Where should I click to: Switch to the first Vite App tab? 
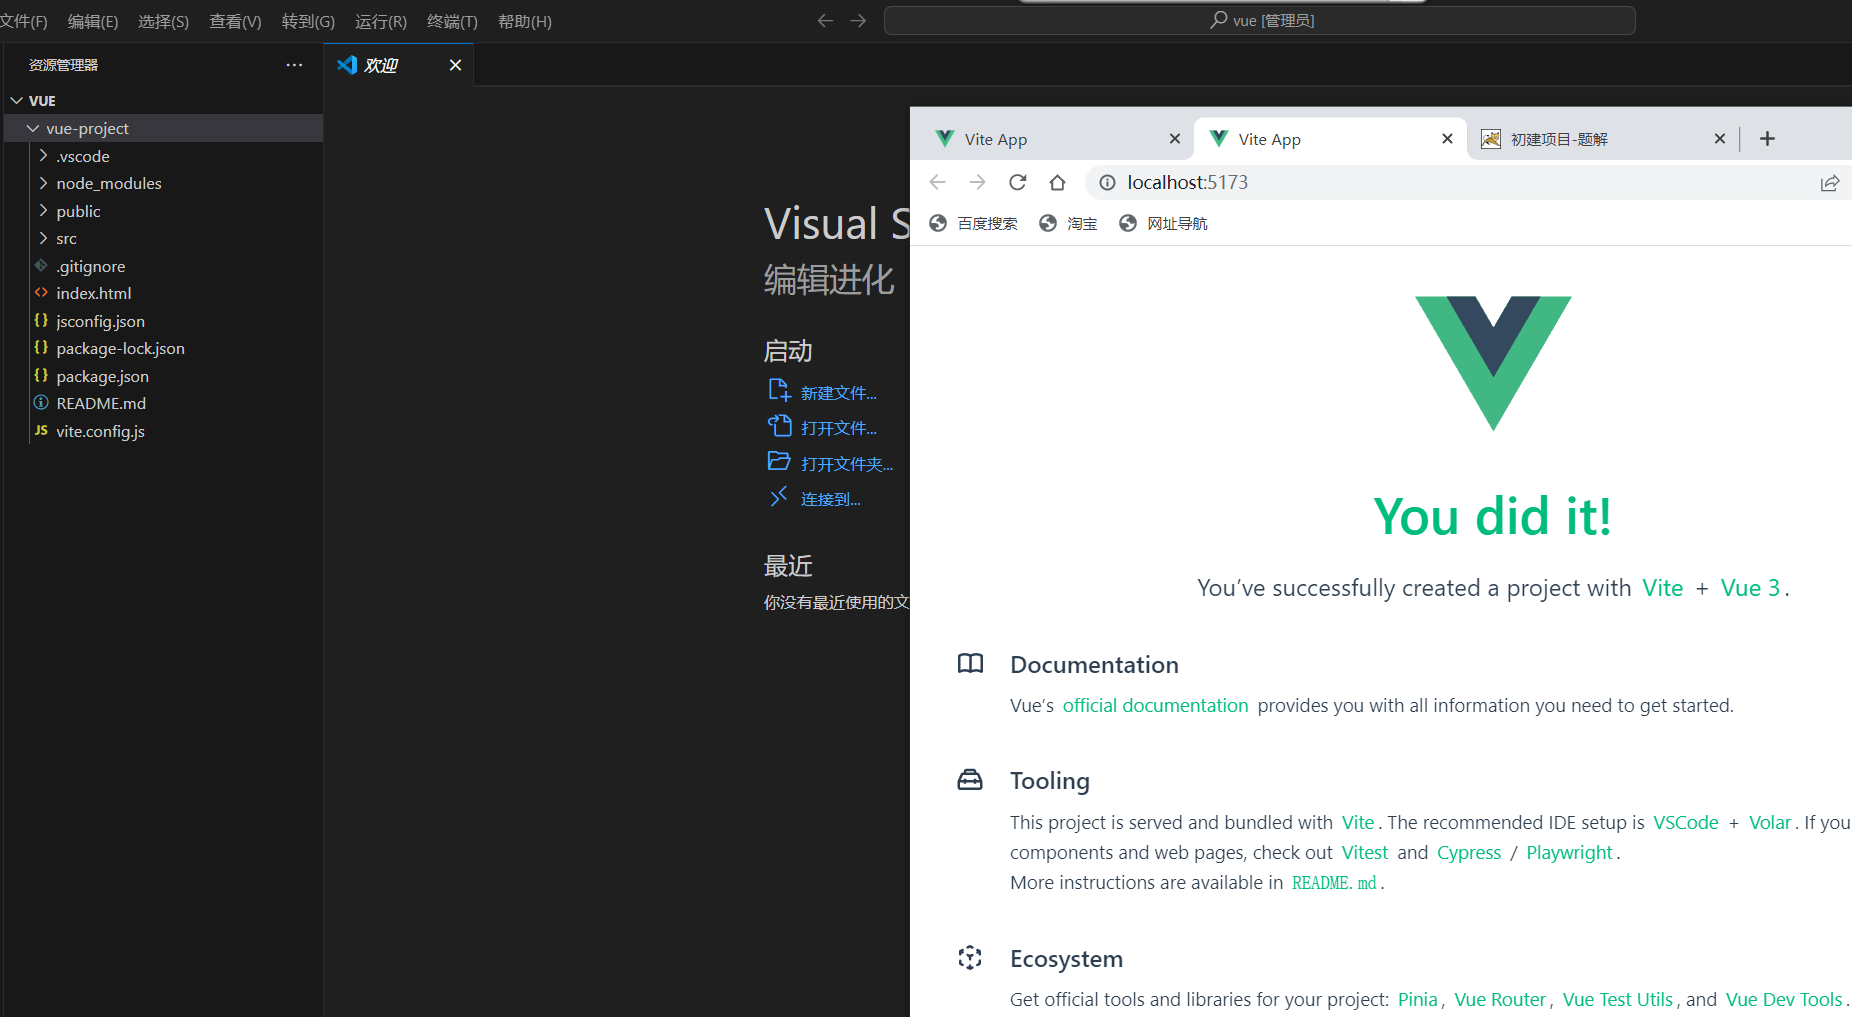tap(1055, 139)
